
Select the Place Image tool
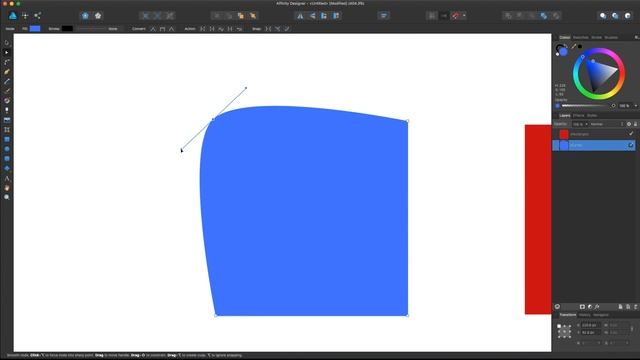tap(7, 120)
